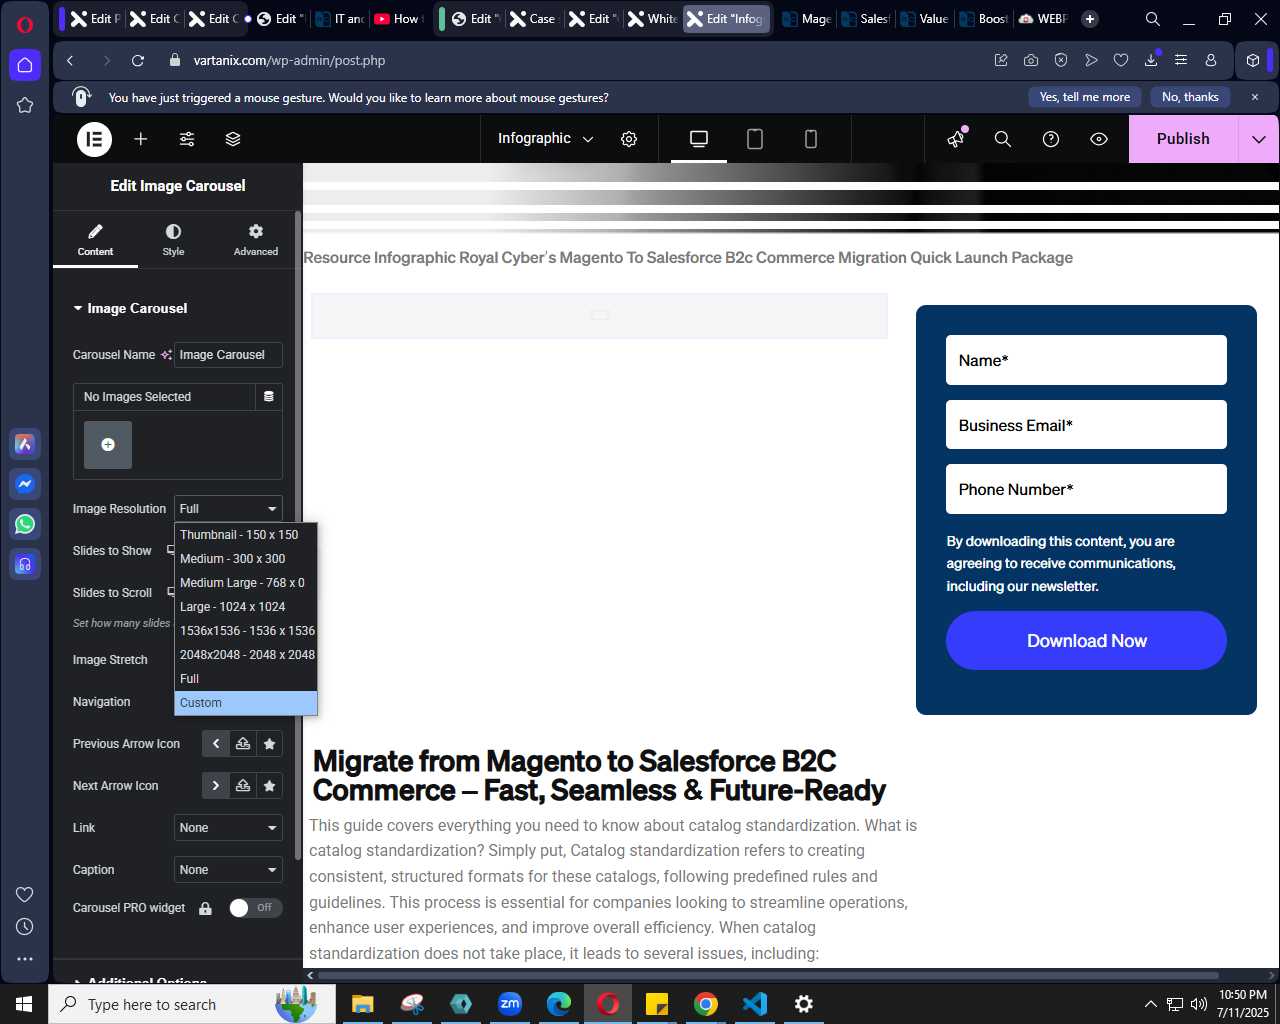
Task: Open the help question mark icon
Action: [1051, 139]
